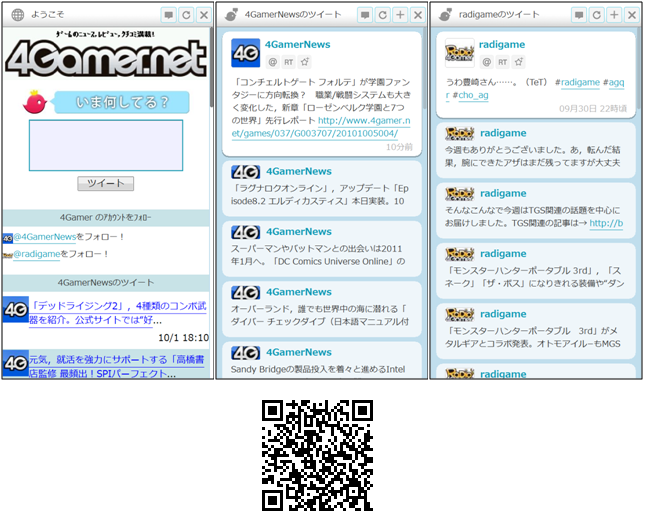Click 4Gamer のアカウントをフォロー section header
The image size is (645, 520).
point(106,218)
